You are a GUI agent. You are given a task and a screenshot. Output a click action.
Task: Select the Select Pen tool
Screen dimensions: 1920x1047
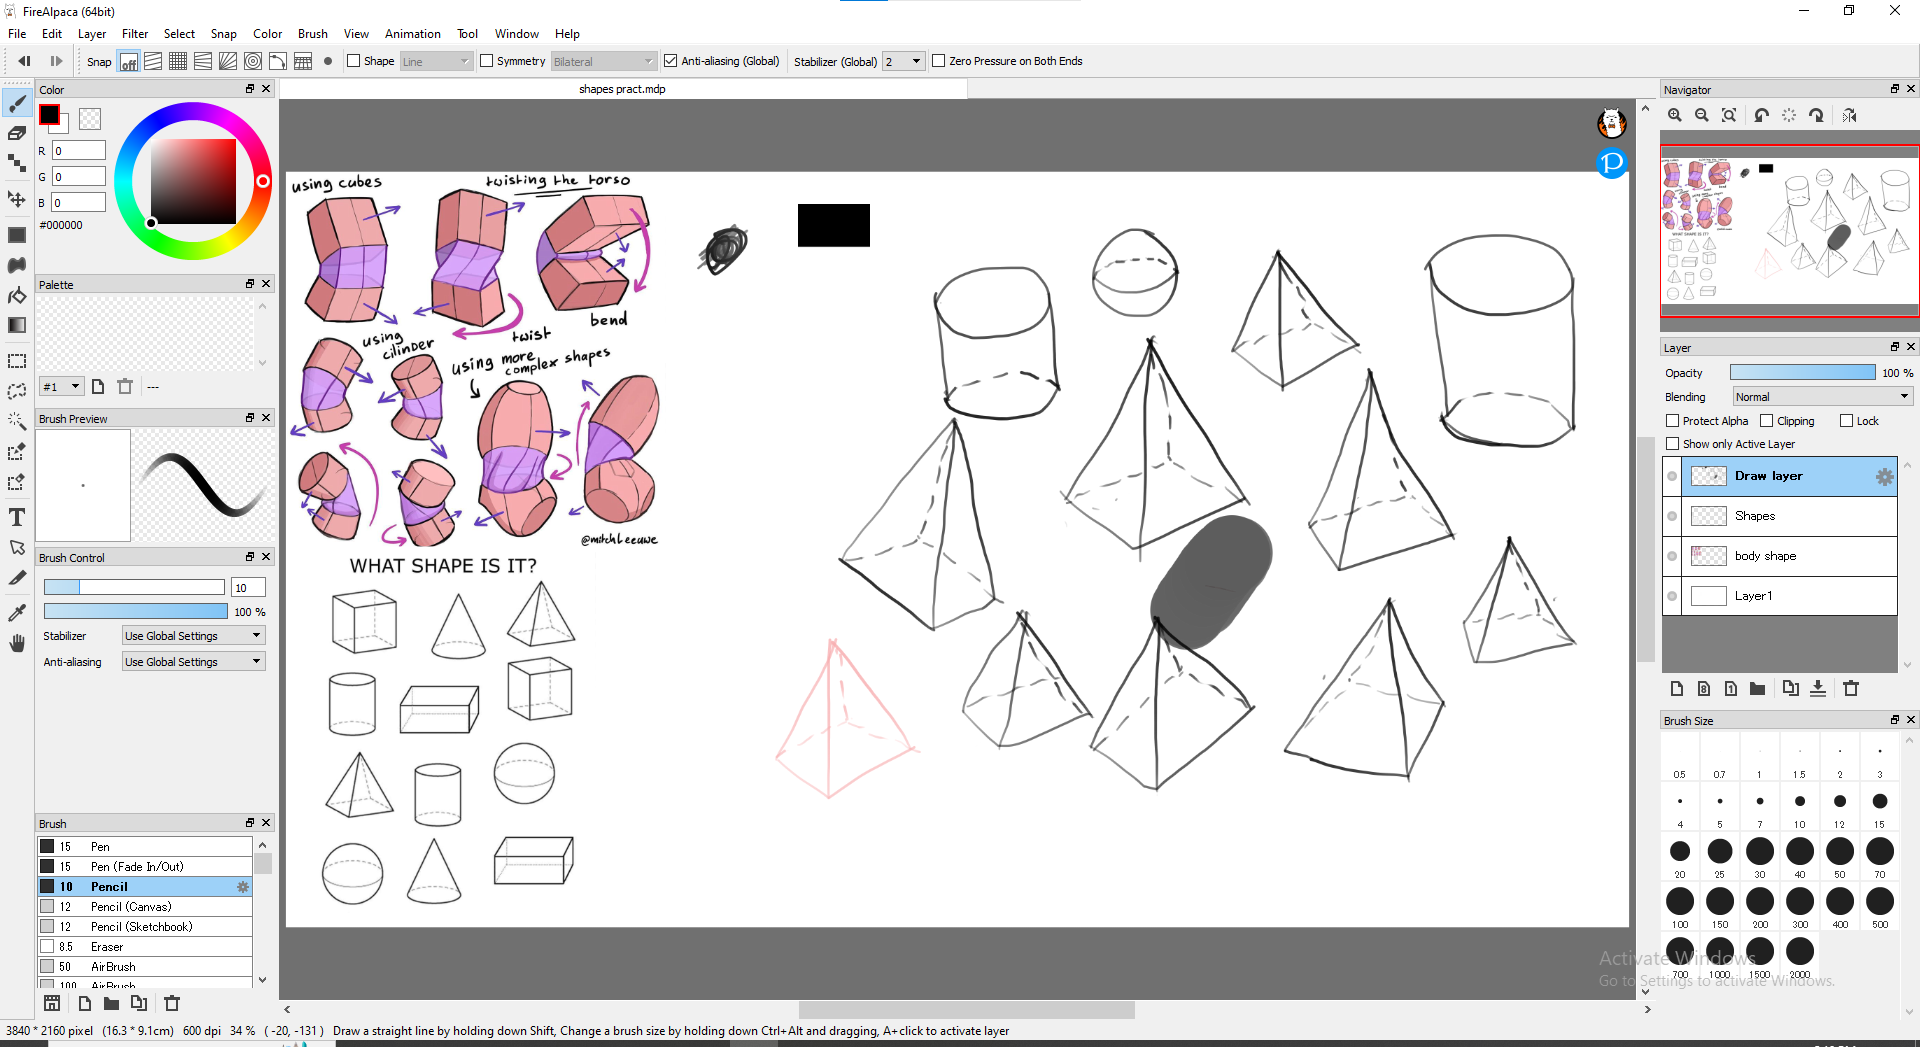pyautogui.click(x=17, y=452)
